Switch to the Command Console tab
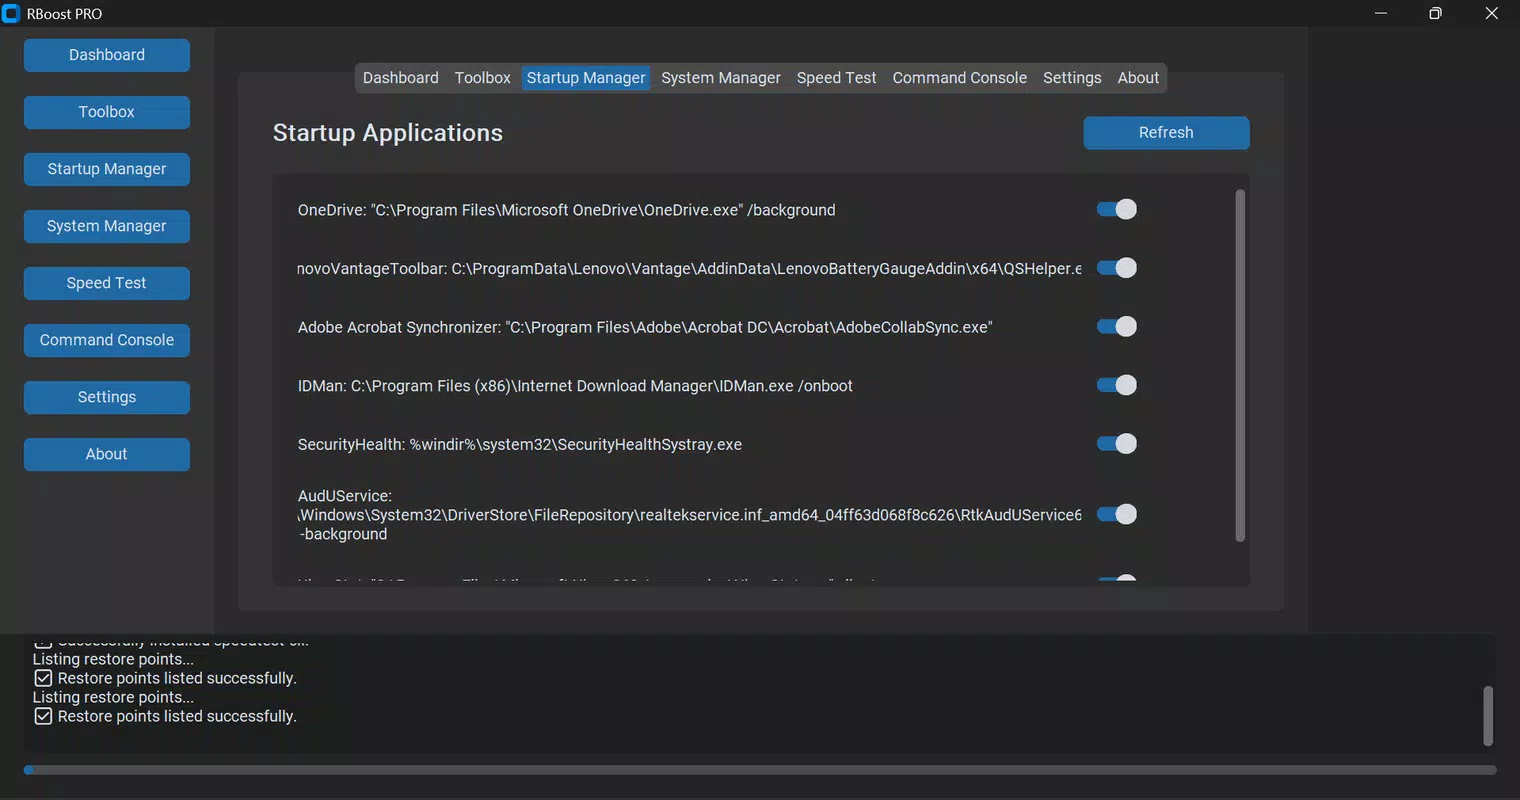 tap(959, 78)
